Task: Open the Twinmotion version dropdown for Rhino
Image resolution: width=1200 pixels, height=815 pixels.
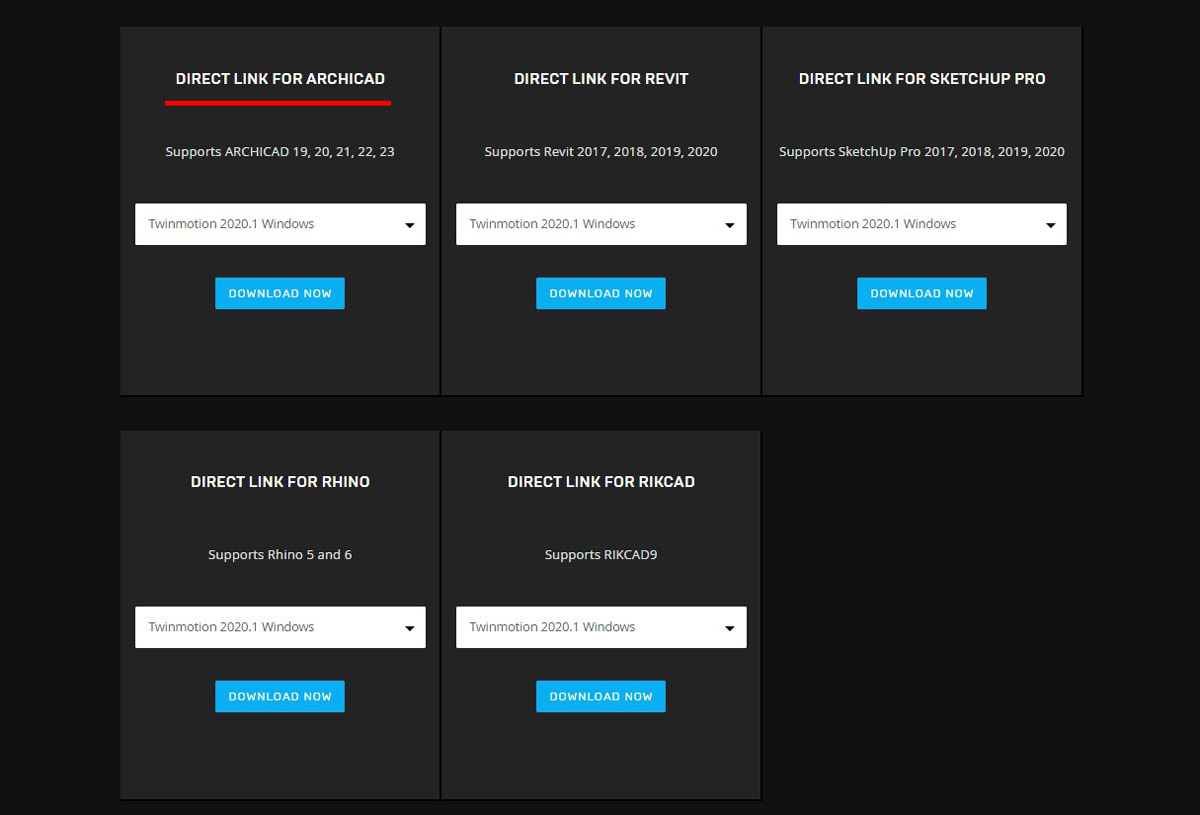Action: click(x=280, y=627)
